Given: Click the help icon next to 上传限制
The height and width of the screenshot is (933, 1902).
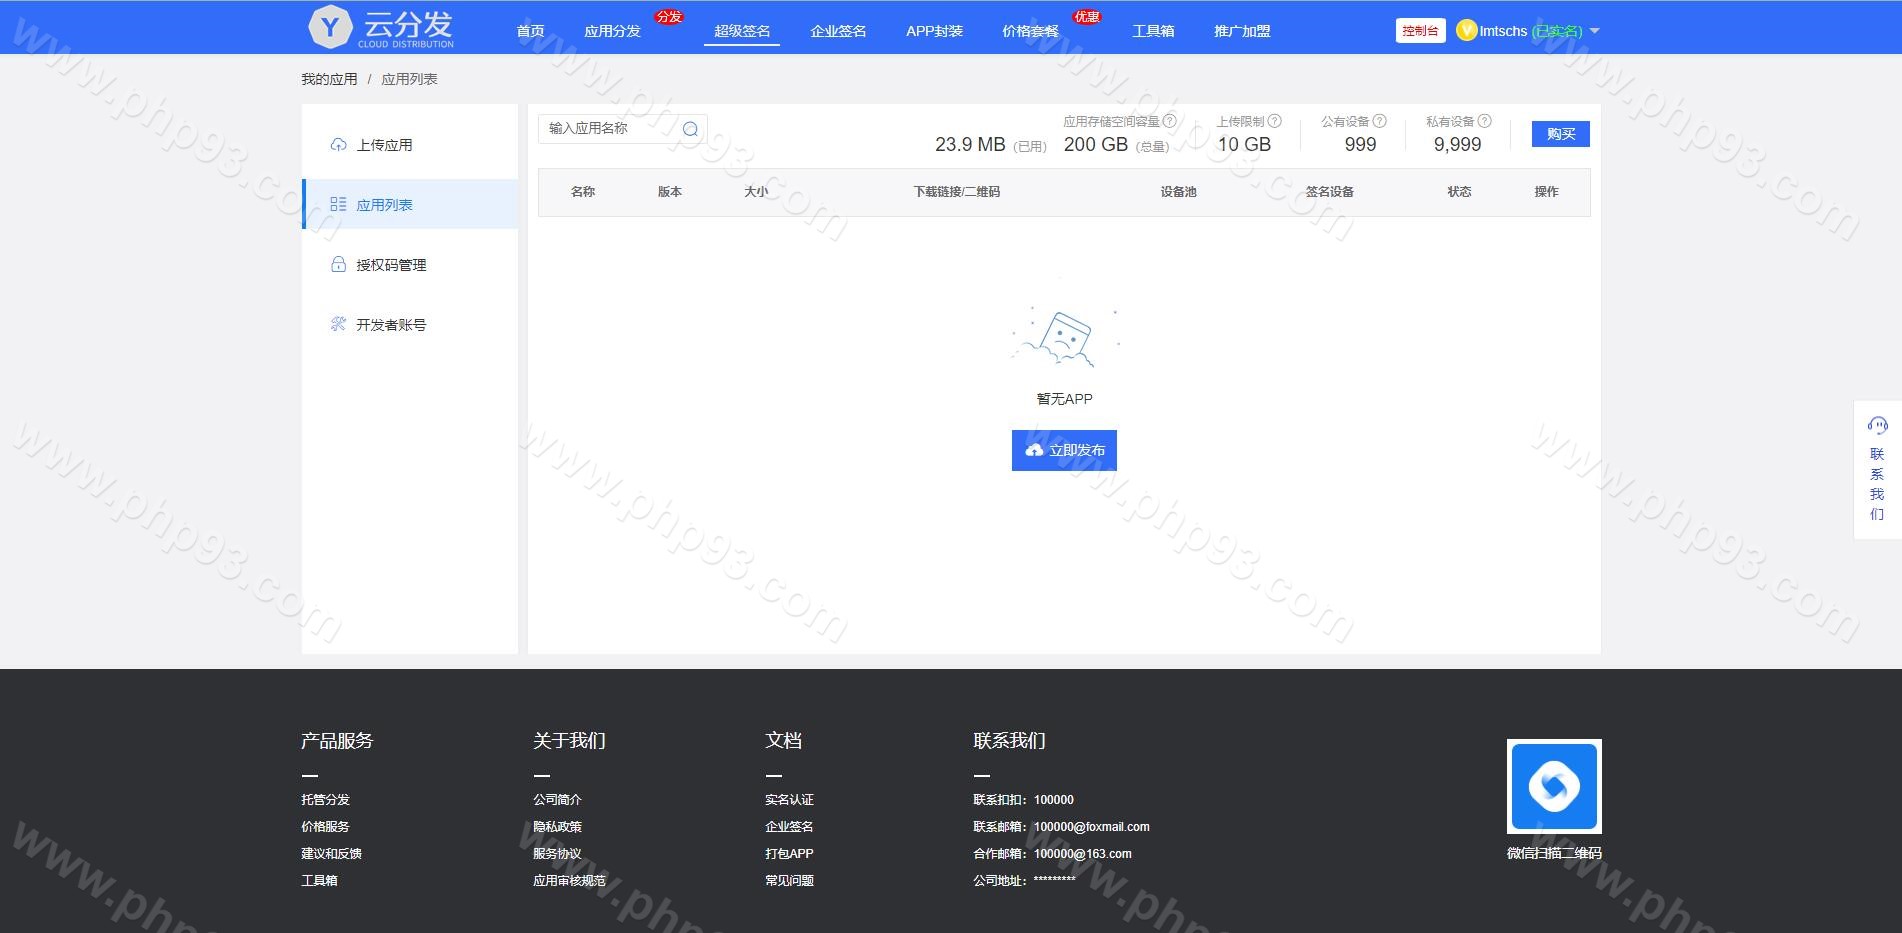Looking at the screenshot, I should click(1274, 121).
